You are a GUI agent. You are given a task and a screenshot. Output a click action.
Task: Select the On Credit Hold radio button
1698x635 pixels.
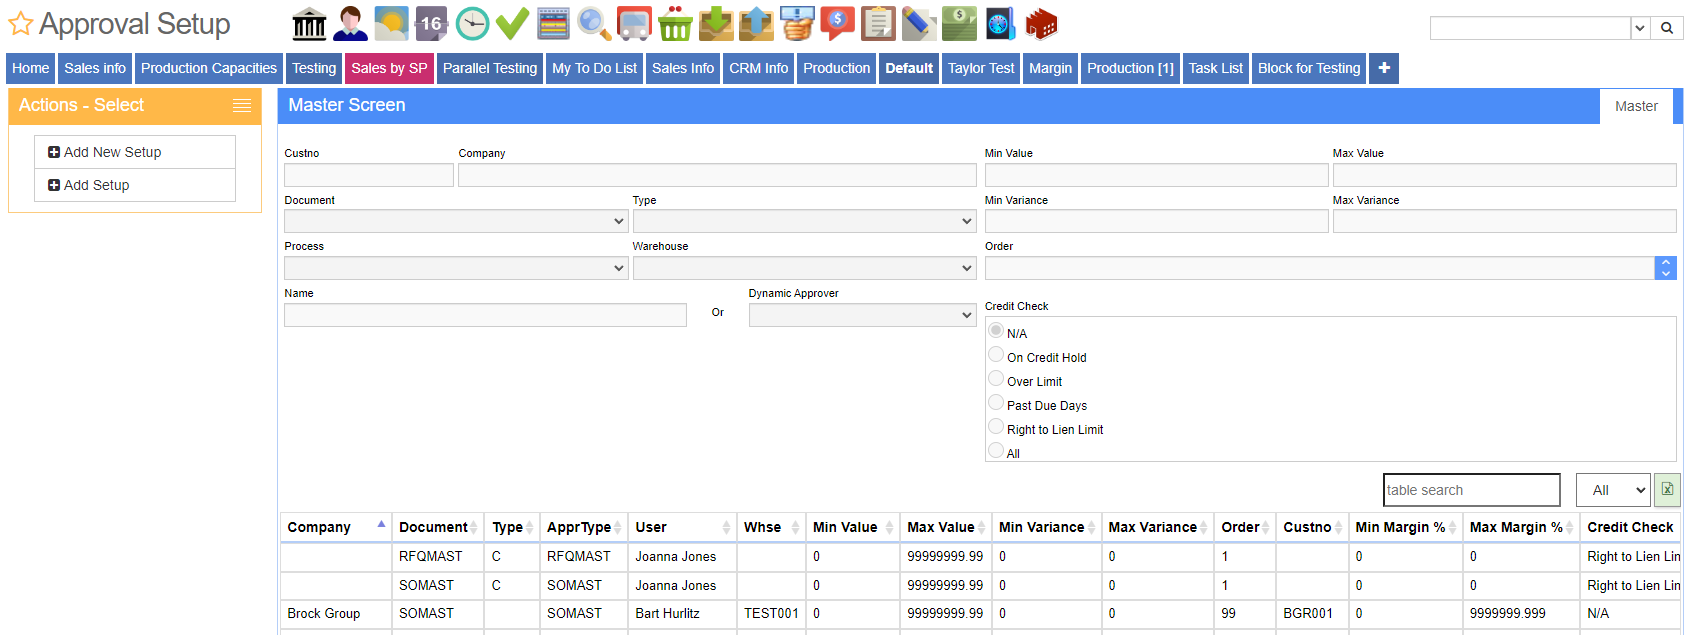tap(996, 355)
